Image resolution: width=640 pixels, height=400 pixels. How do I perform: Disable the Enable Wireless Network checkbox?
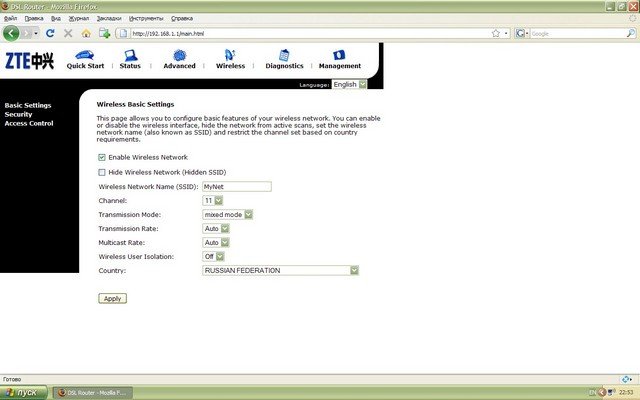[x=102, y=157]
